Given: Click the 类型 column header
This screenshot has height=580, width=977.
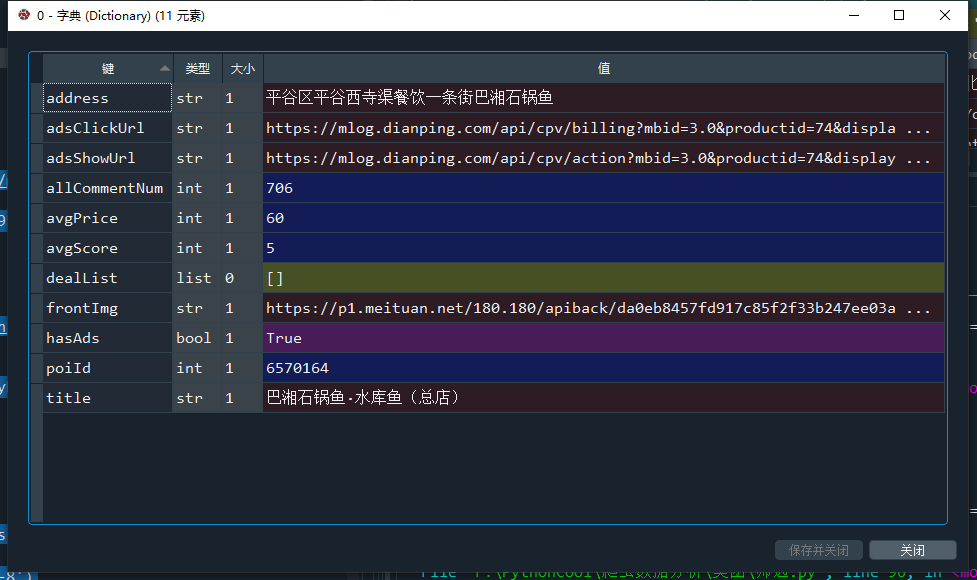Looking at the screenshot, I should coord(198,69).
